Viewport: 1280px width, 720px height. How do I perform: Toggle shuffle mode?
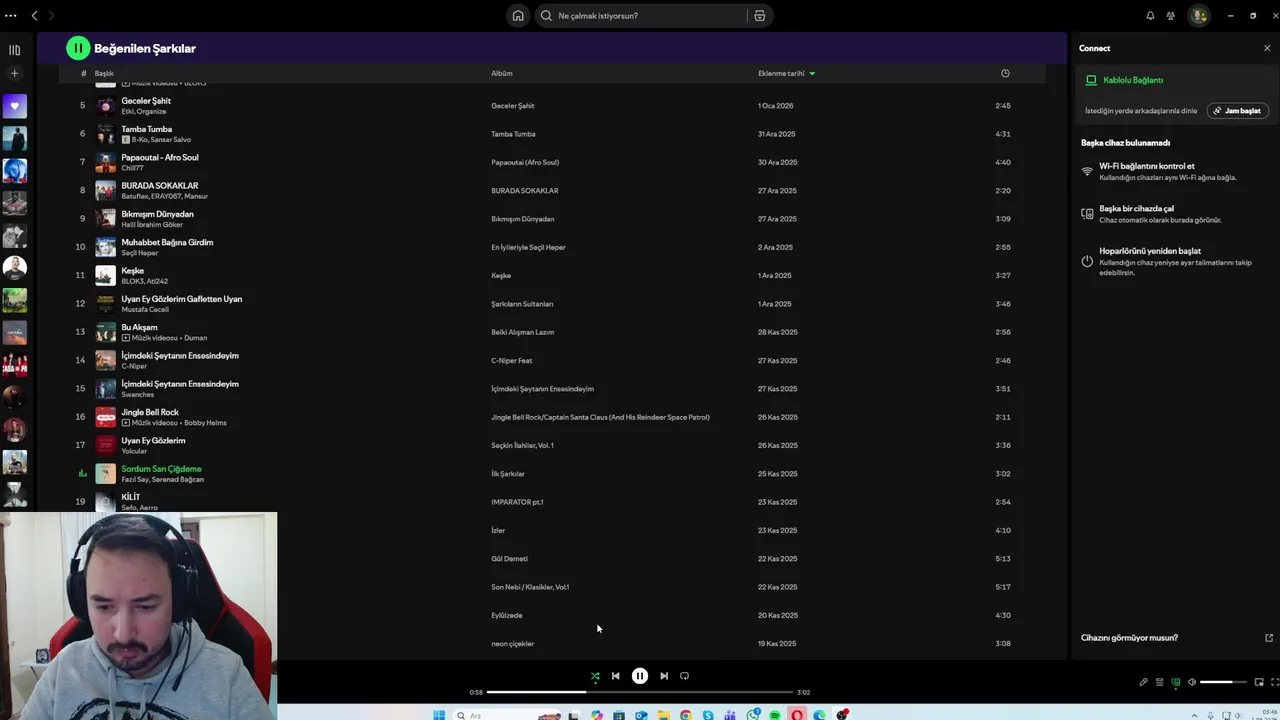point(595,676)
